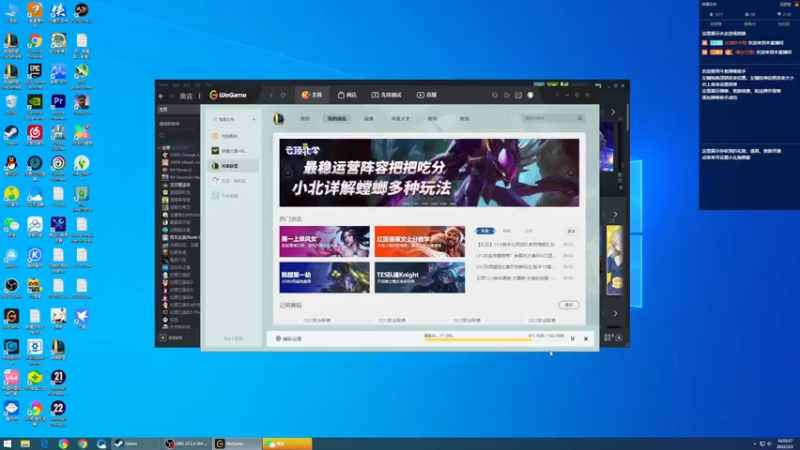Open the 第一上单风女 news card
Image resolution: width=800 pixels, height=450 pixels.
tap(324, 241)
